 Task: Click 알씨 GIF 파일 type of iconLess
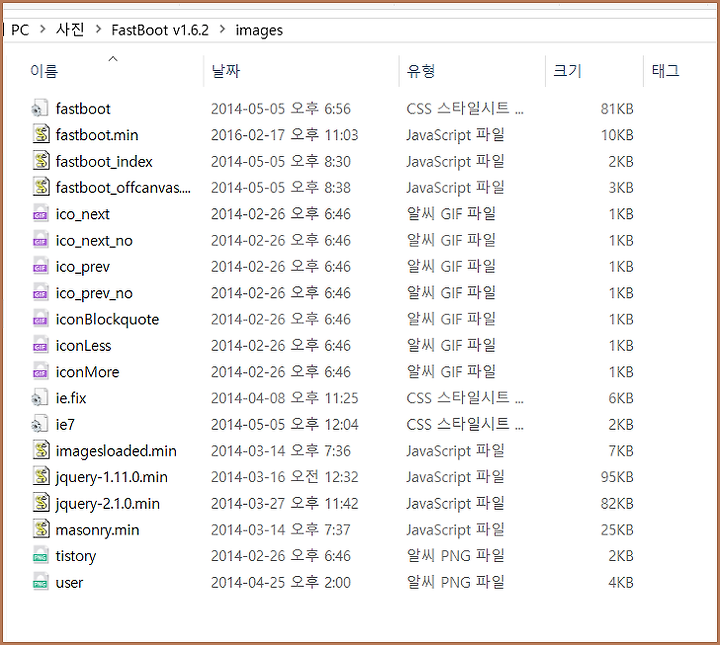[451, 345]
